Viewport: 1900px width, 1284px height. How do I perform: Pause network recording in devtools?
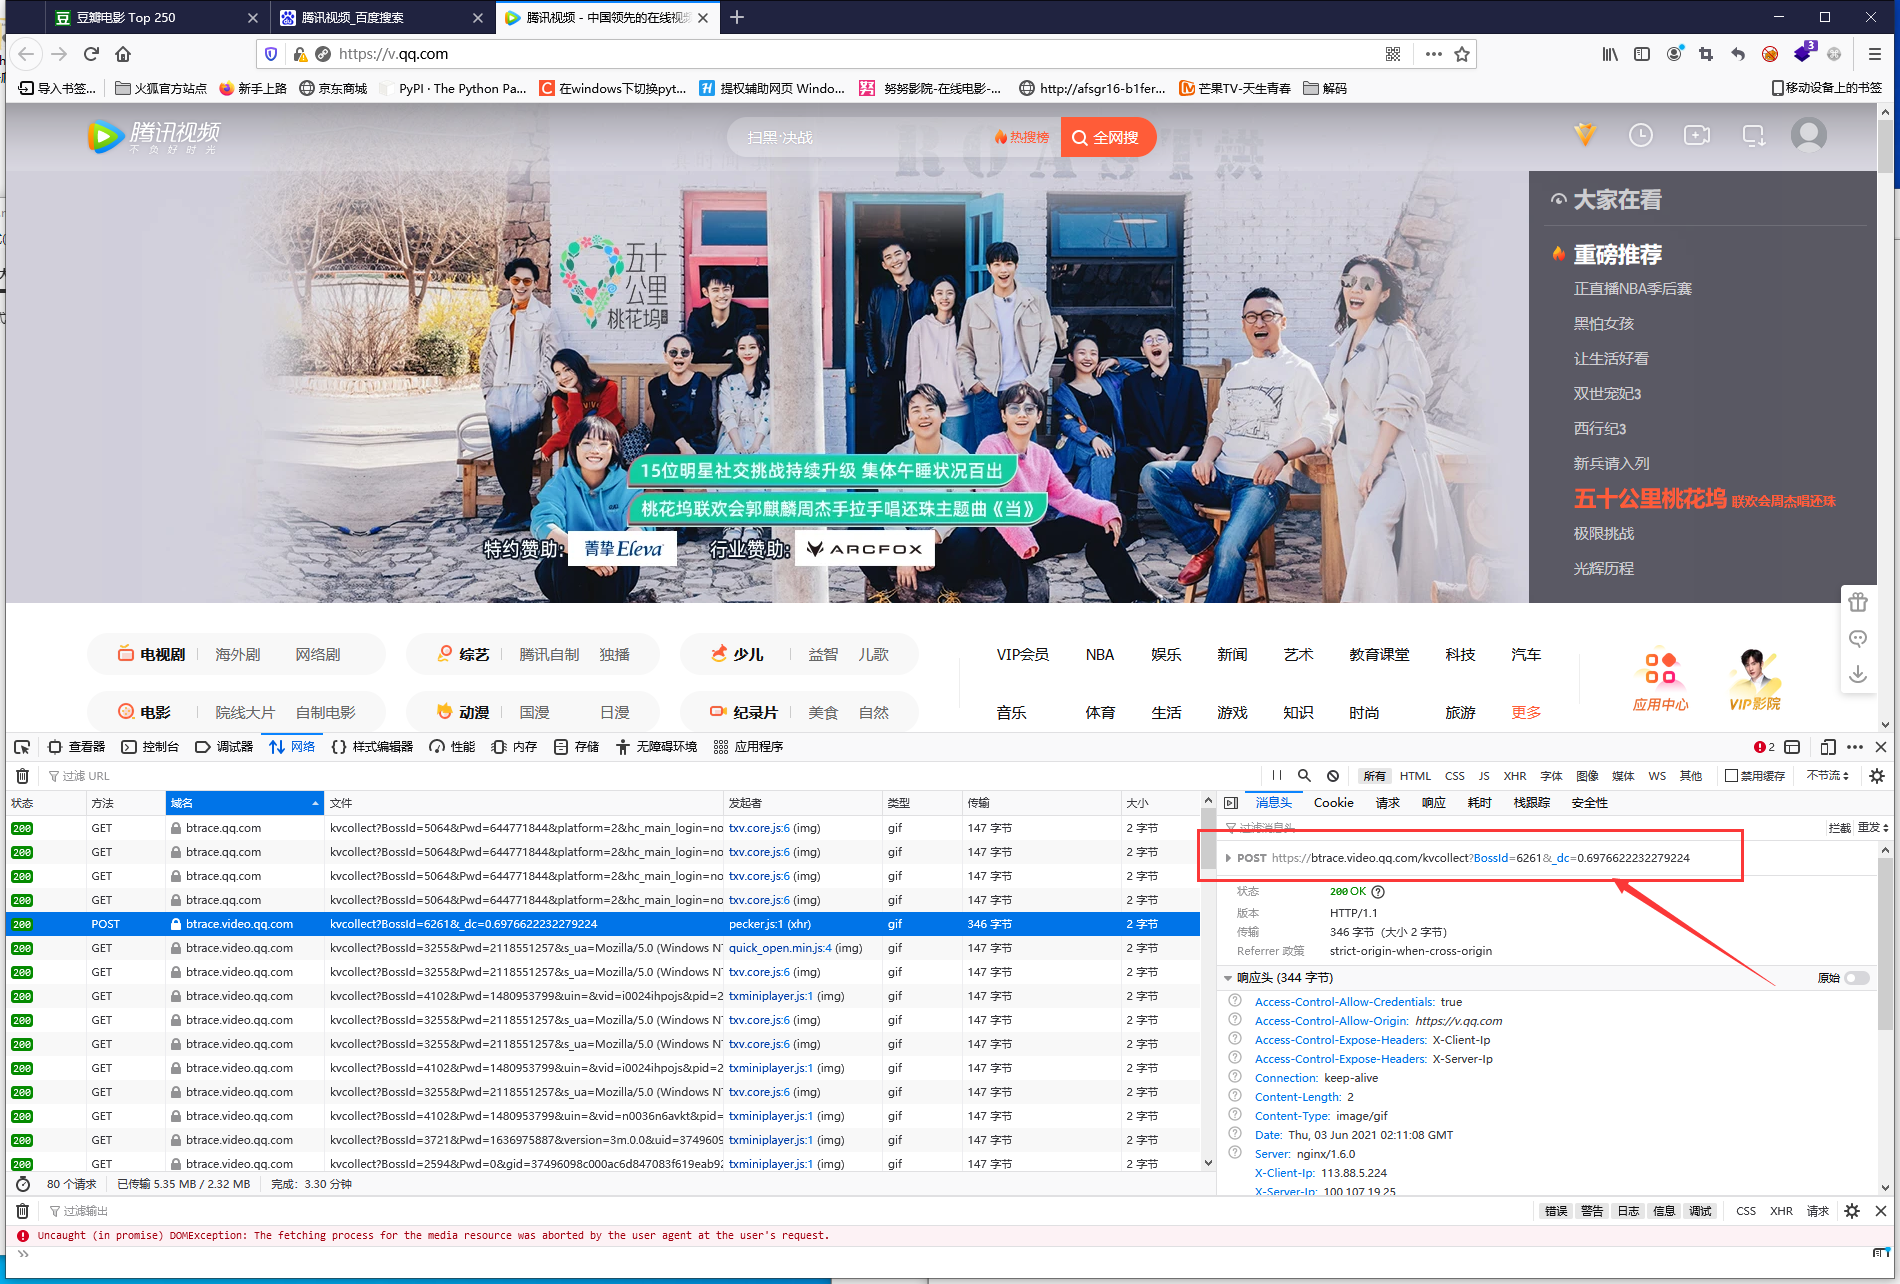click(x=1277, y=776)
